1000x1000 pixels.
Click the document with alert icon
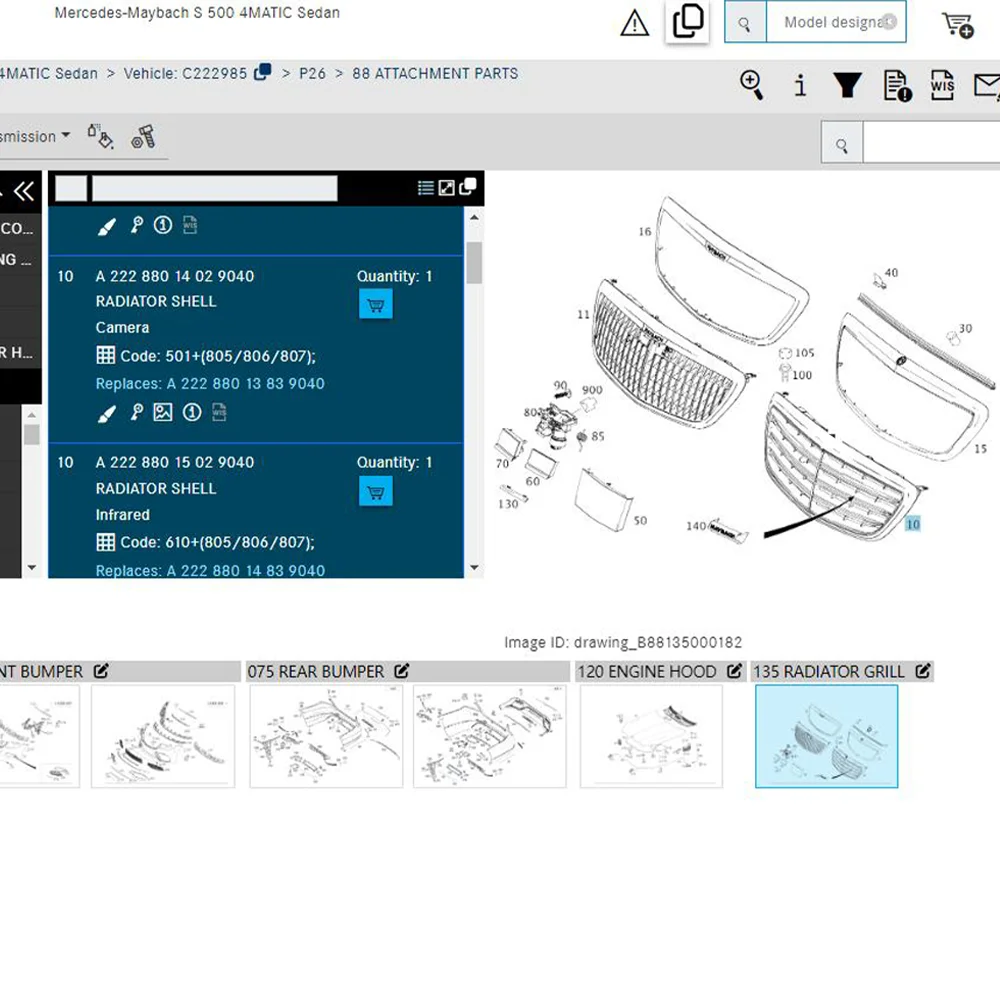coord(897,85)
